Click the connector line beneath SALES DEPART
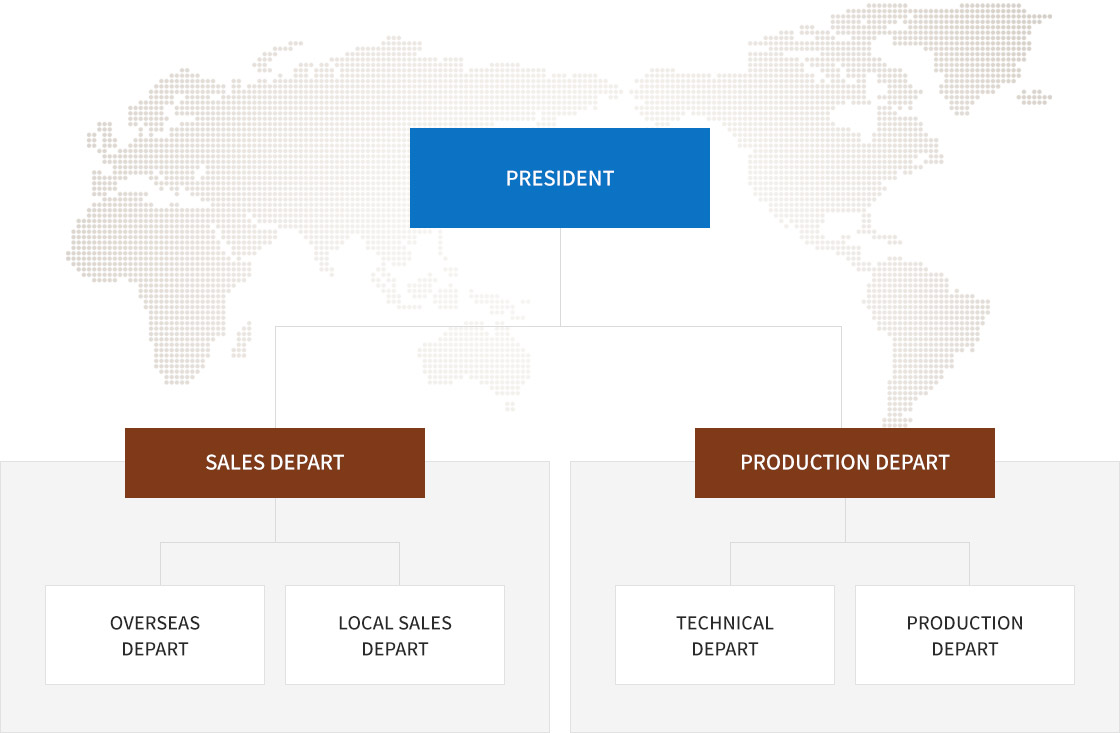Viewport: 1120px width, 733px height. click(x=275, y=520)
